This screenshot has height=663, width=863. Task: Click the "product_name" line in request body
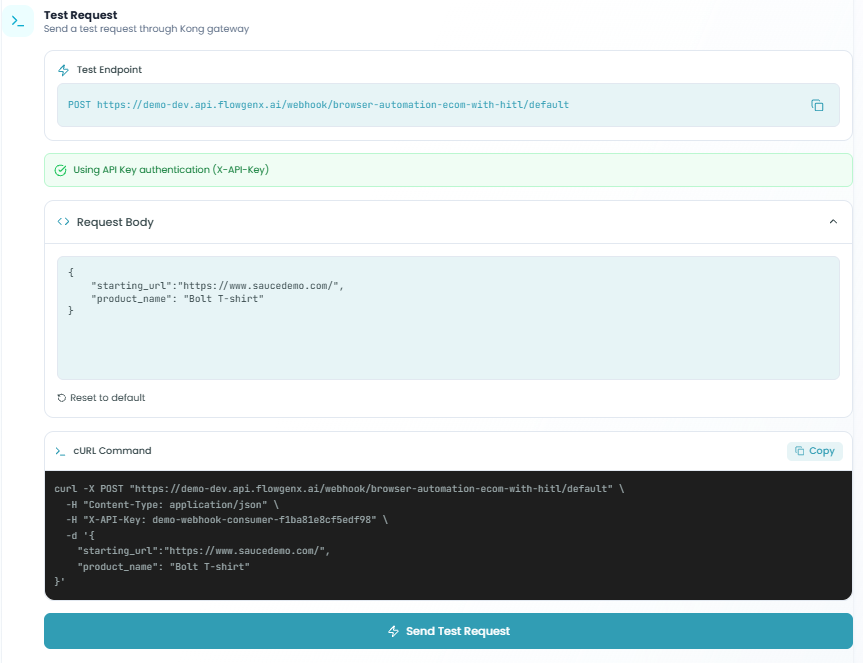tap(177, 299)
